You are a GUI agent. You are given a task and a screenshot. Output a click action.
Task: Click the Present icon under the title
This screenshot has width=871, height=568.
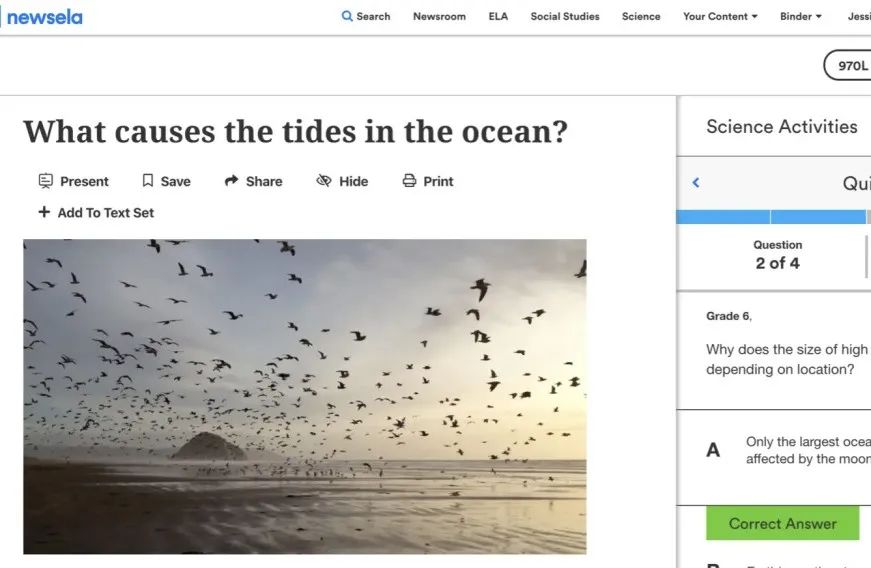[x=46, y=181]
